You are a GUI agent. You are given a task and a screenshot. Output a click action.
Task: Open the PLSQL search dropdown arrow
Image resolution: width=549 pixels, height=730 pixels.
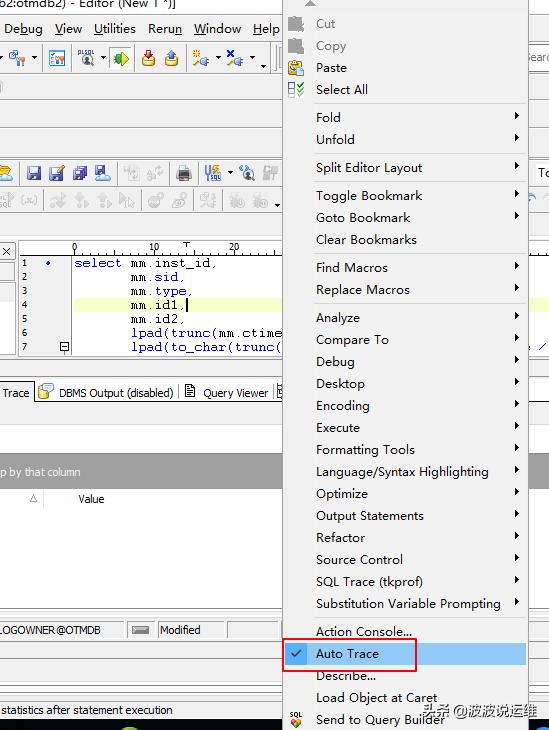click(103, 58)
